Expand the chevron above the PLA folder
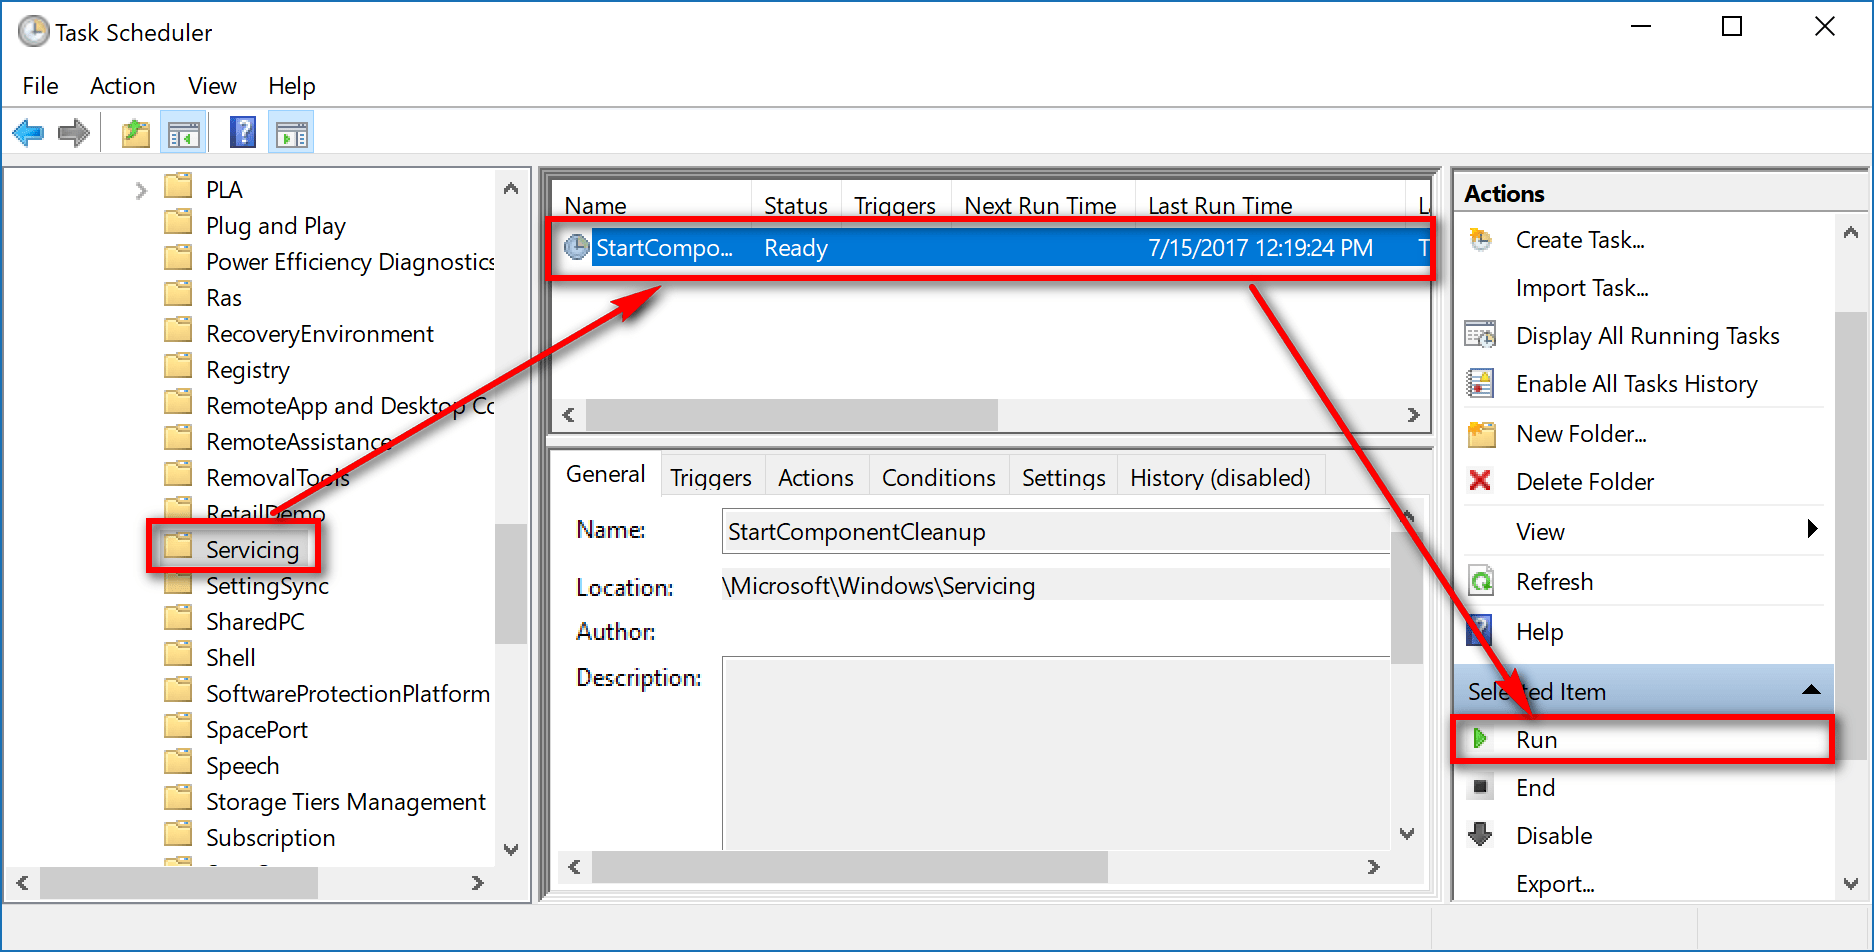 click(x=140, y=189)
